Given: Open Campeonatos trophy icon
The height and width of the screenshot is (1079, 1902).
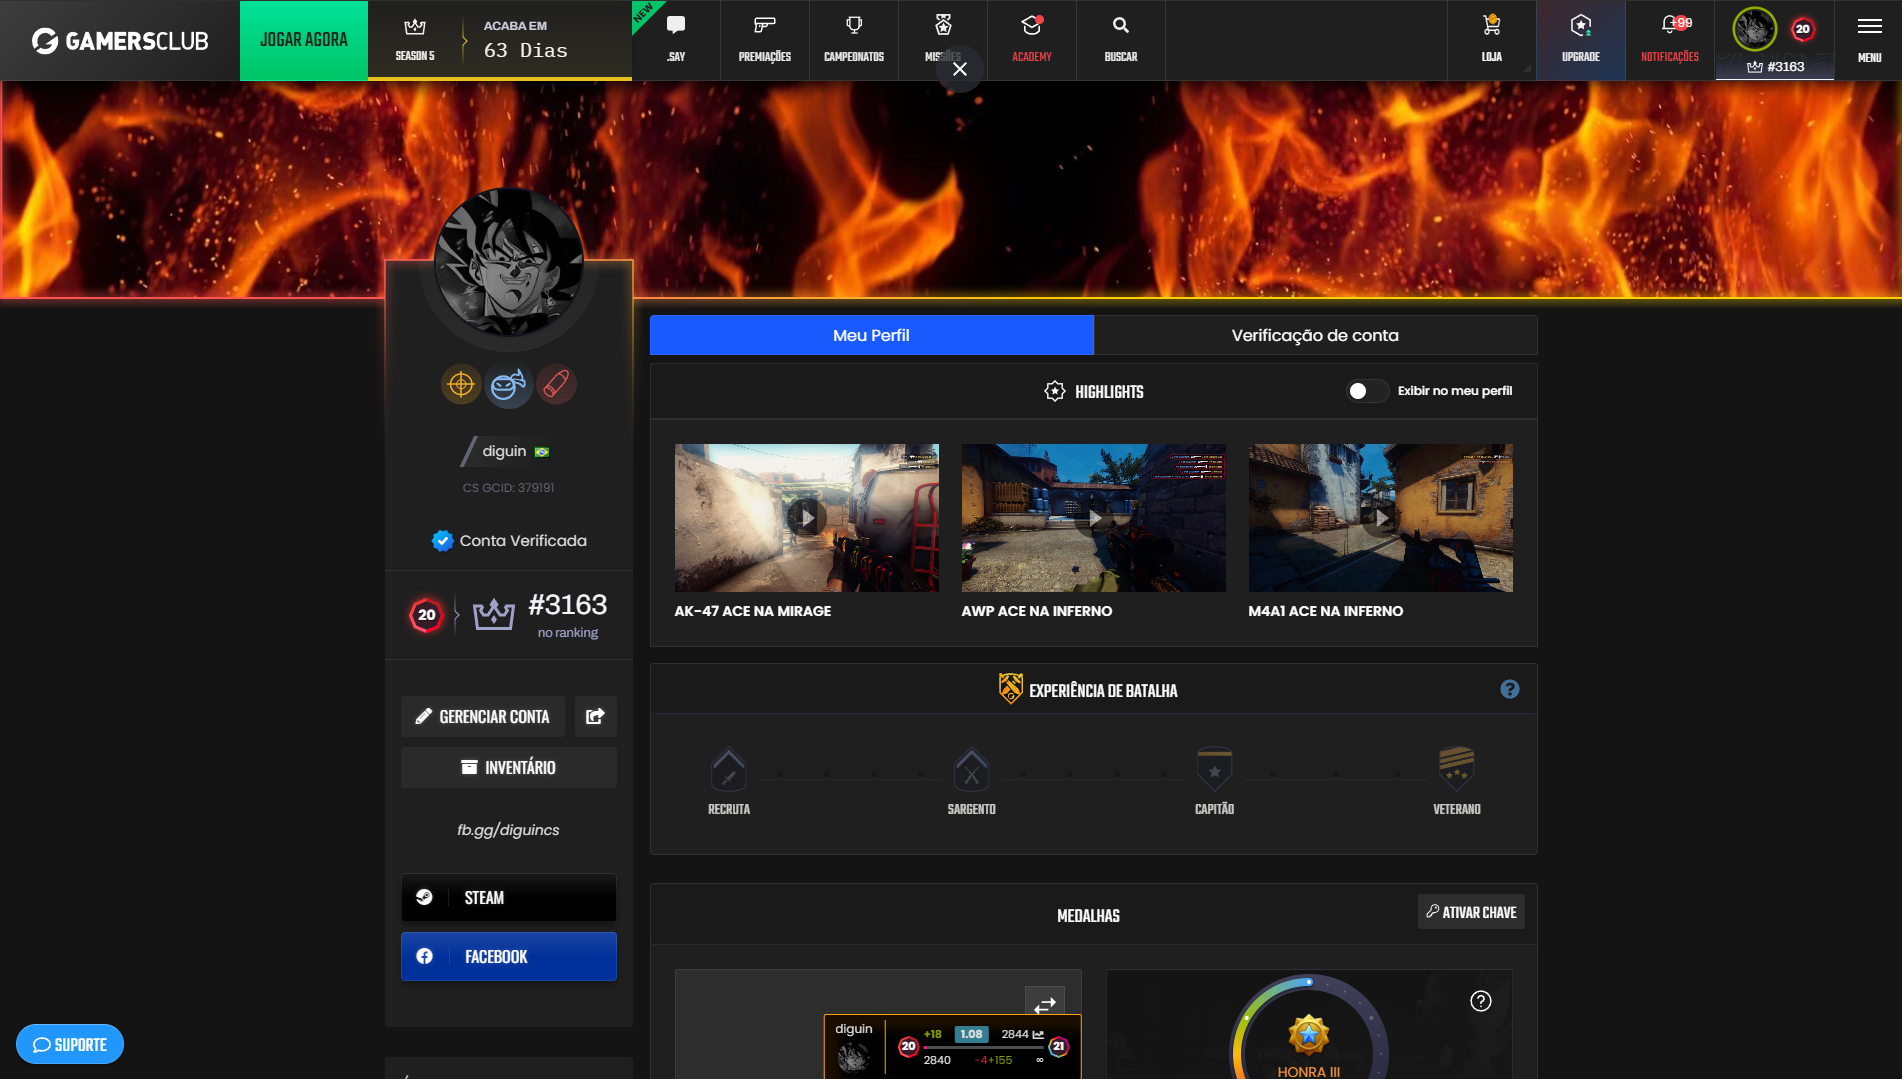Looking at the screenshot, I should (x=854, y=26).
